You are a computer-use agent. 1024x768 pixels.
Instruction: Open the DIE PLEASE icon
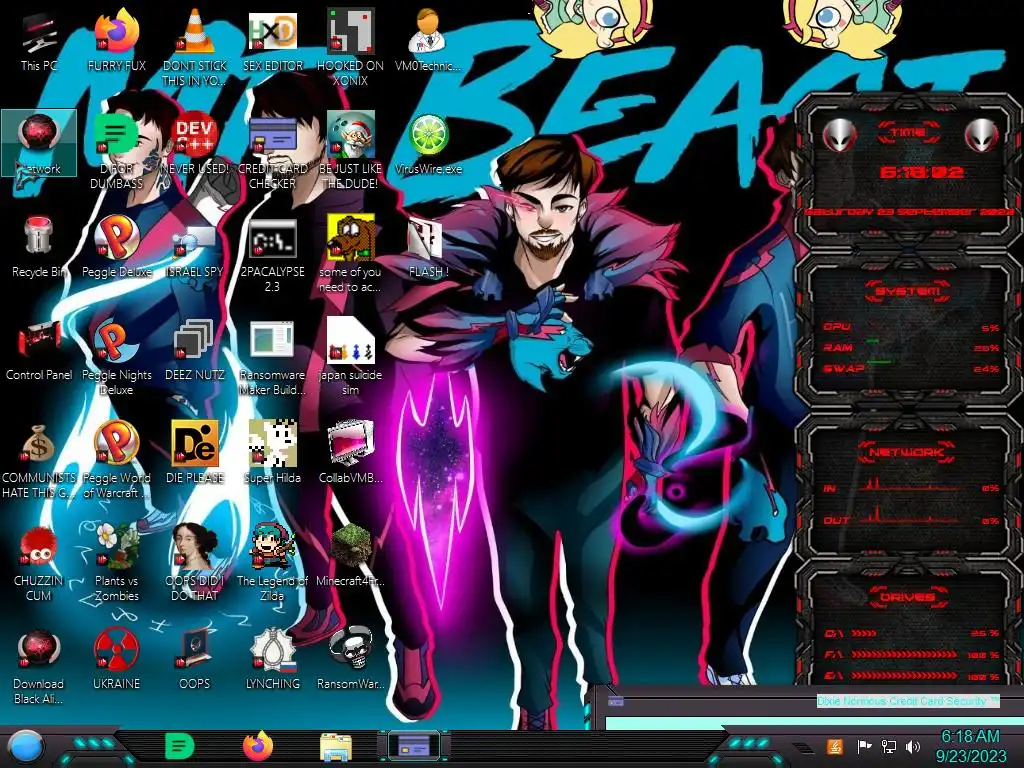click(195, 452)
